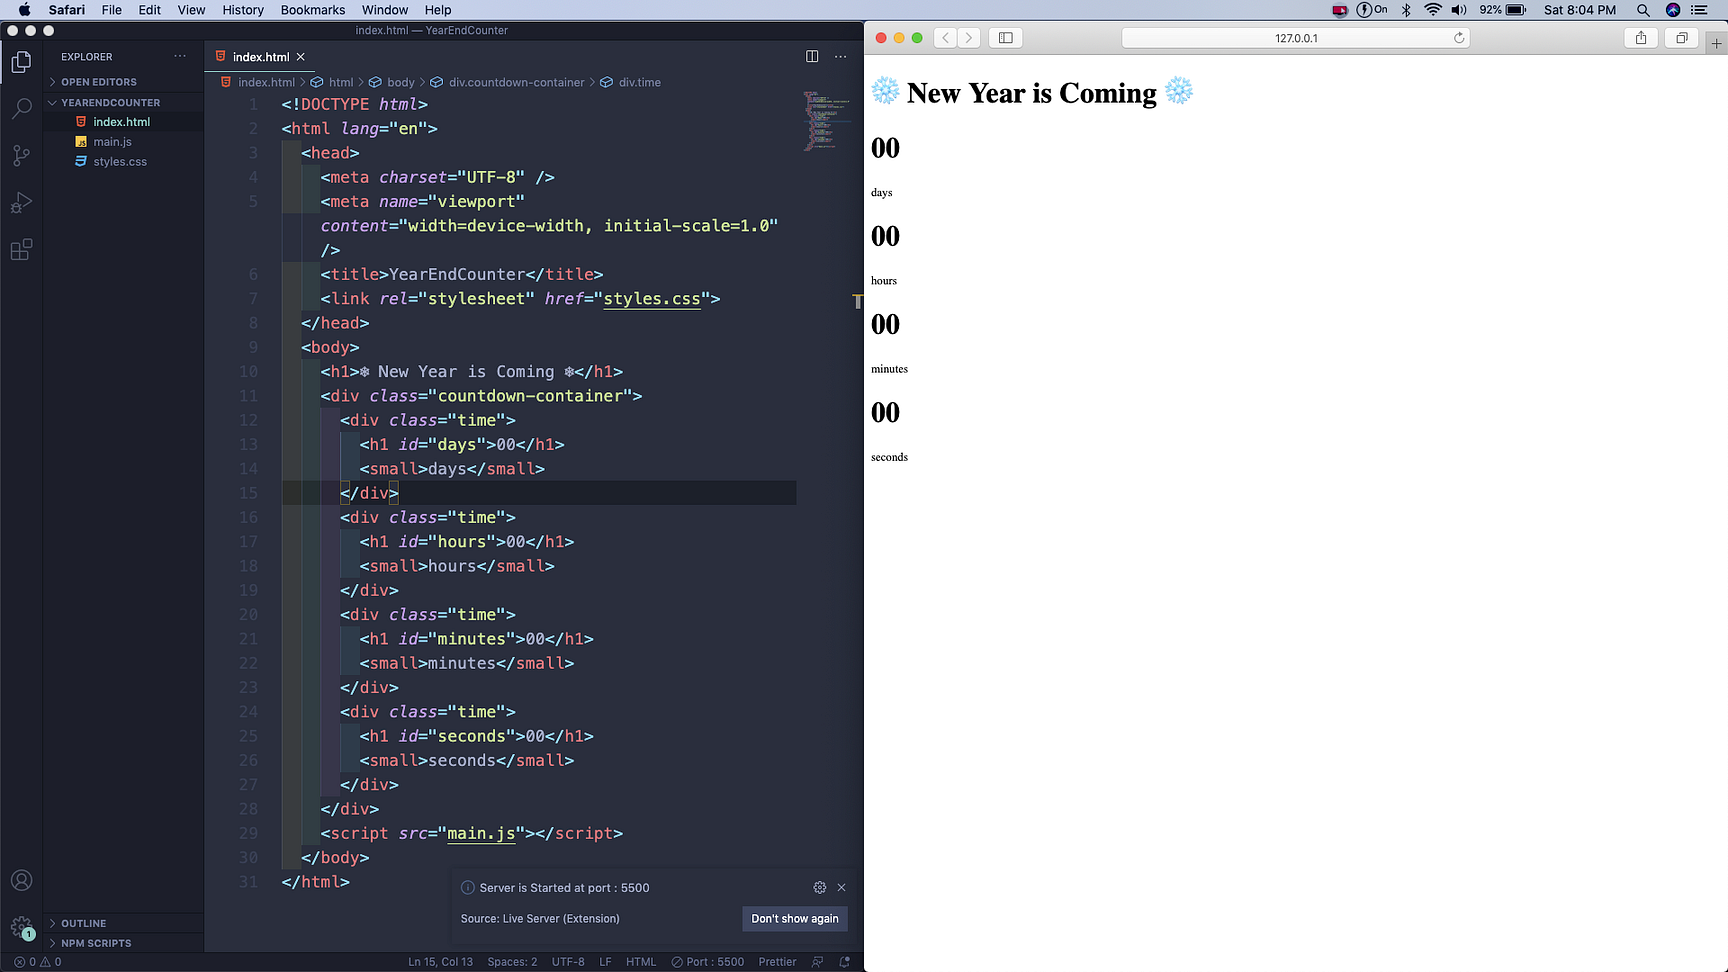Expand the NPM SCRIPTS section
The width and height of the screenshot is (1728, 972).
[x=124, y=943]
